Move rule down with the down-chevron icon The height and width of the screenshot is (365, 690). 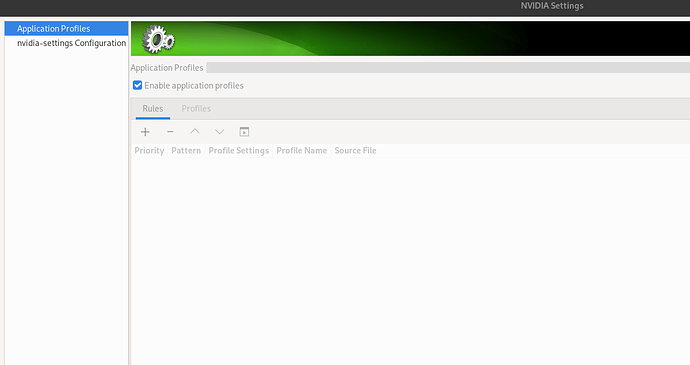pos(219,132)
